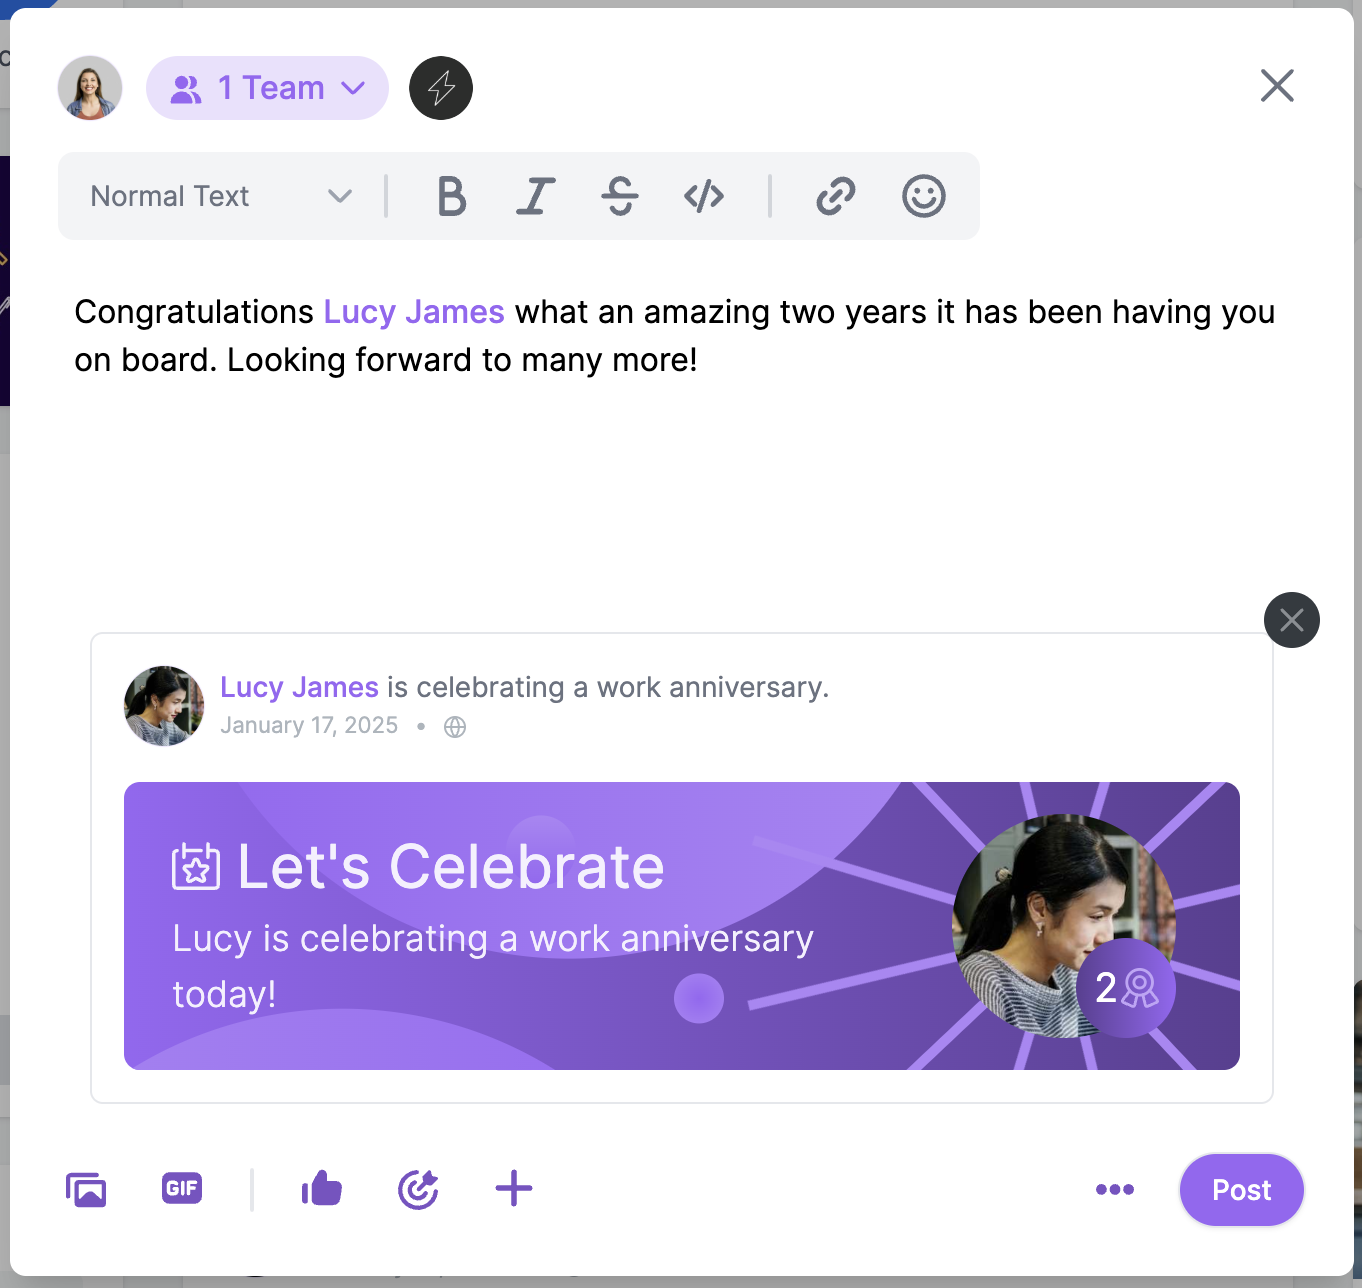This screenshot has height=1288, width=1362.
Task: Click the Bold formatting icon
Action: pyautogui.click(x=452, y=196)
